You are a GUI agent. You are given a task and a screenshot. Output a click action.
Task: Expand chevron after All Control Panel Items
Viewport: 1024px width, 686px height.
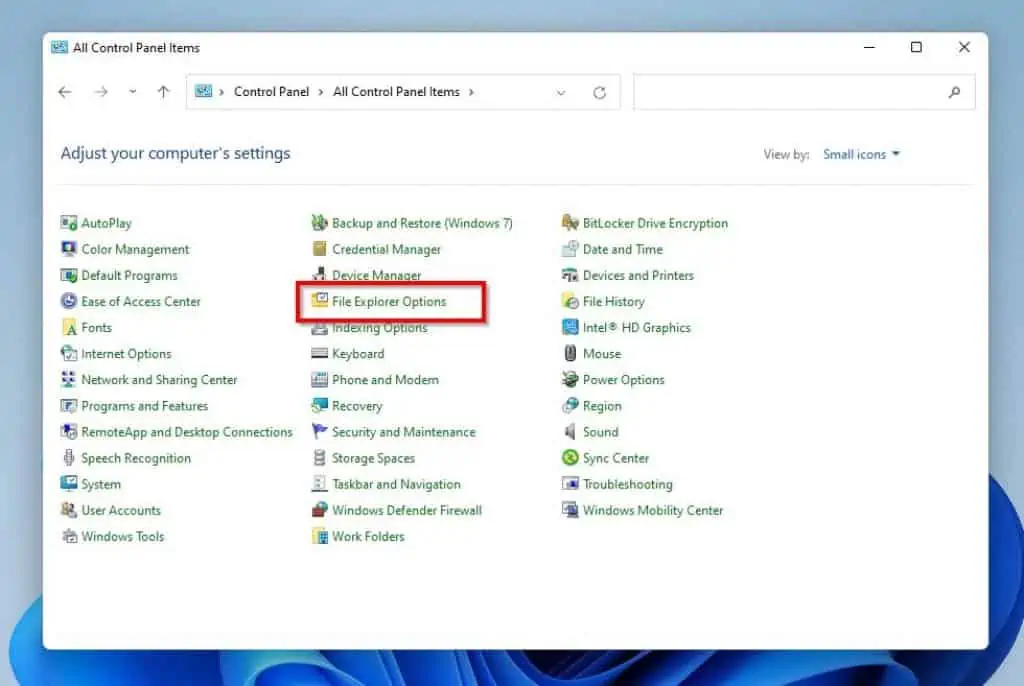[x=471, y=92]
